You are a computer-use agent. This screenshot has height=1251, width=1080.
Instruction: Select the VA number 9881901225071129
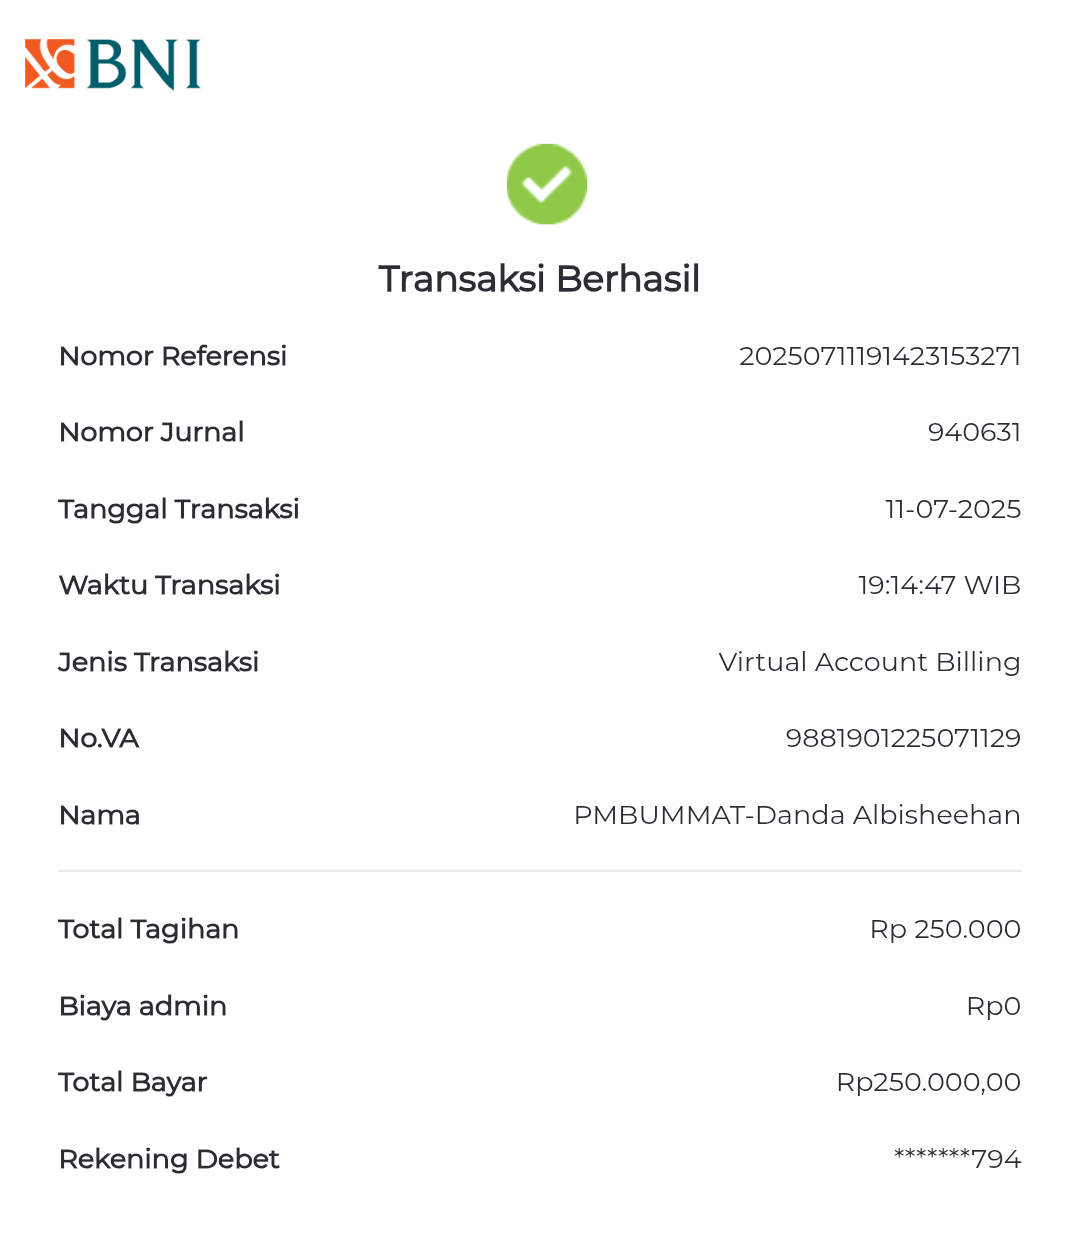903,738
